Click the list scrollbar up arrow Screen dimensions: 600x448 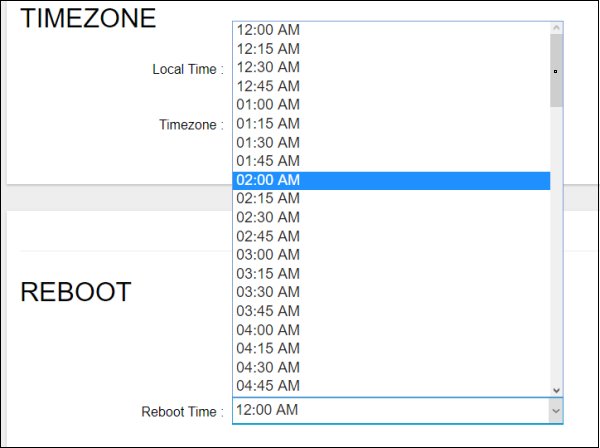556,28
